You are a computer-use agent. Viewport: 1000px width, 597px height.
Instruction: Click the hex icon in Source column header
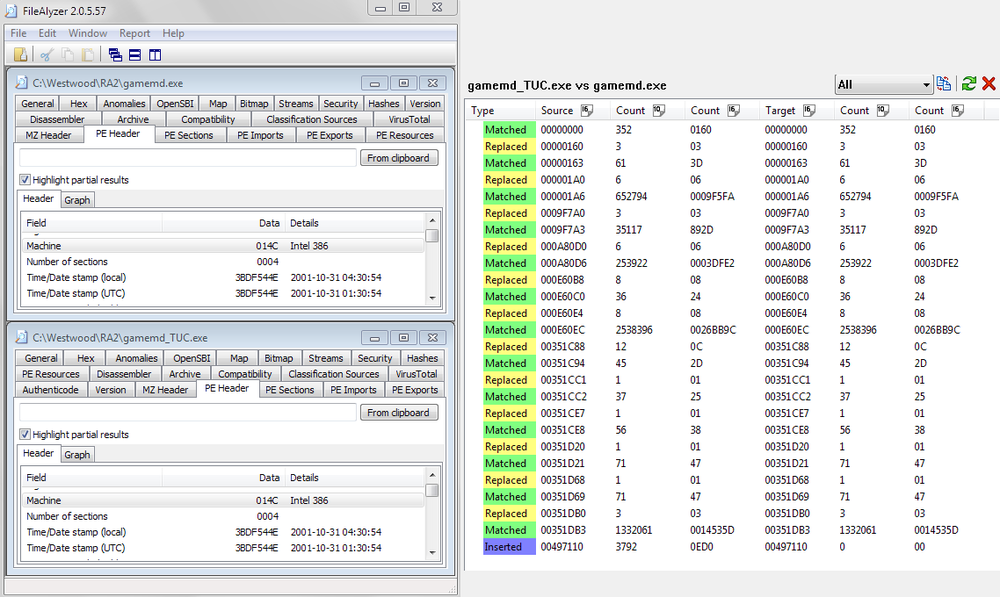587,110
